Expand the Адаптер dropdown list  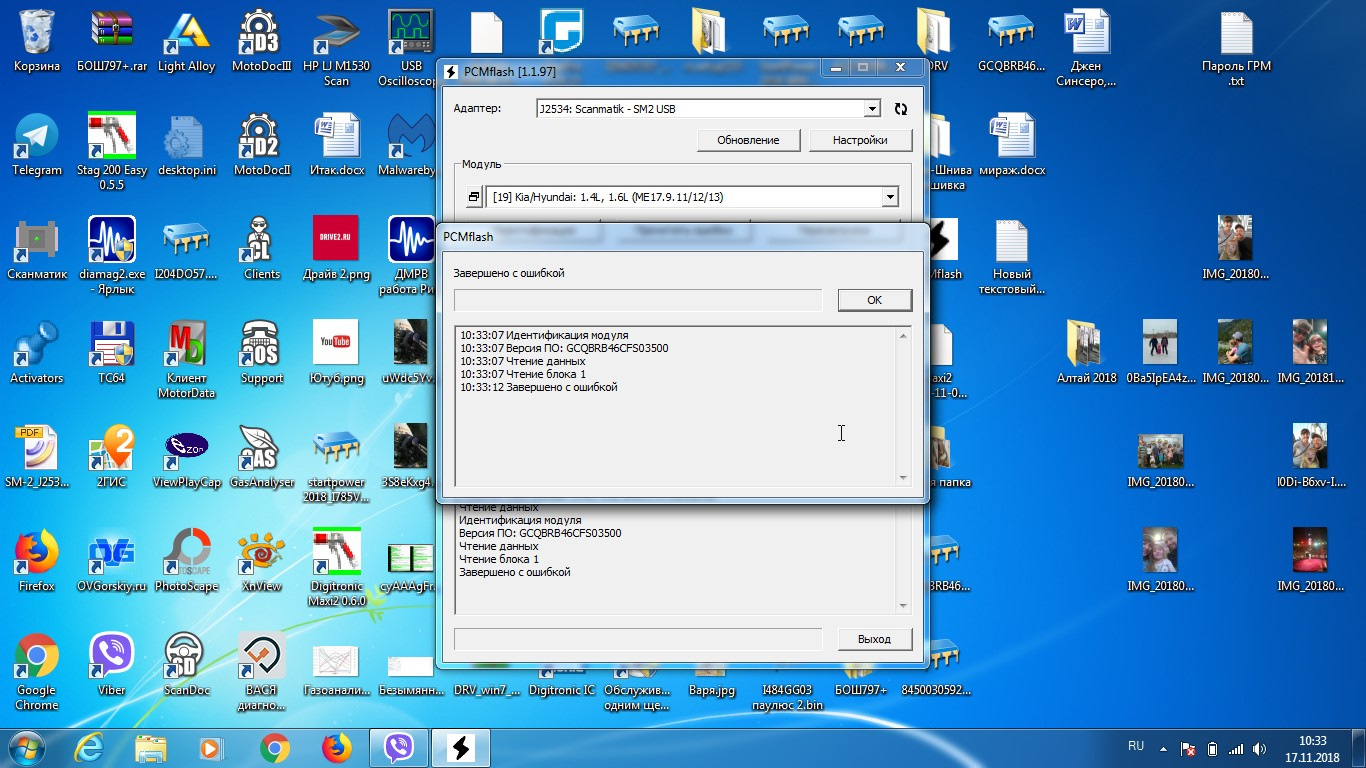pos(872,108)
